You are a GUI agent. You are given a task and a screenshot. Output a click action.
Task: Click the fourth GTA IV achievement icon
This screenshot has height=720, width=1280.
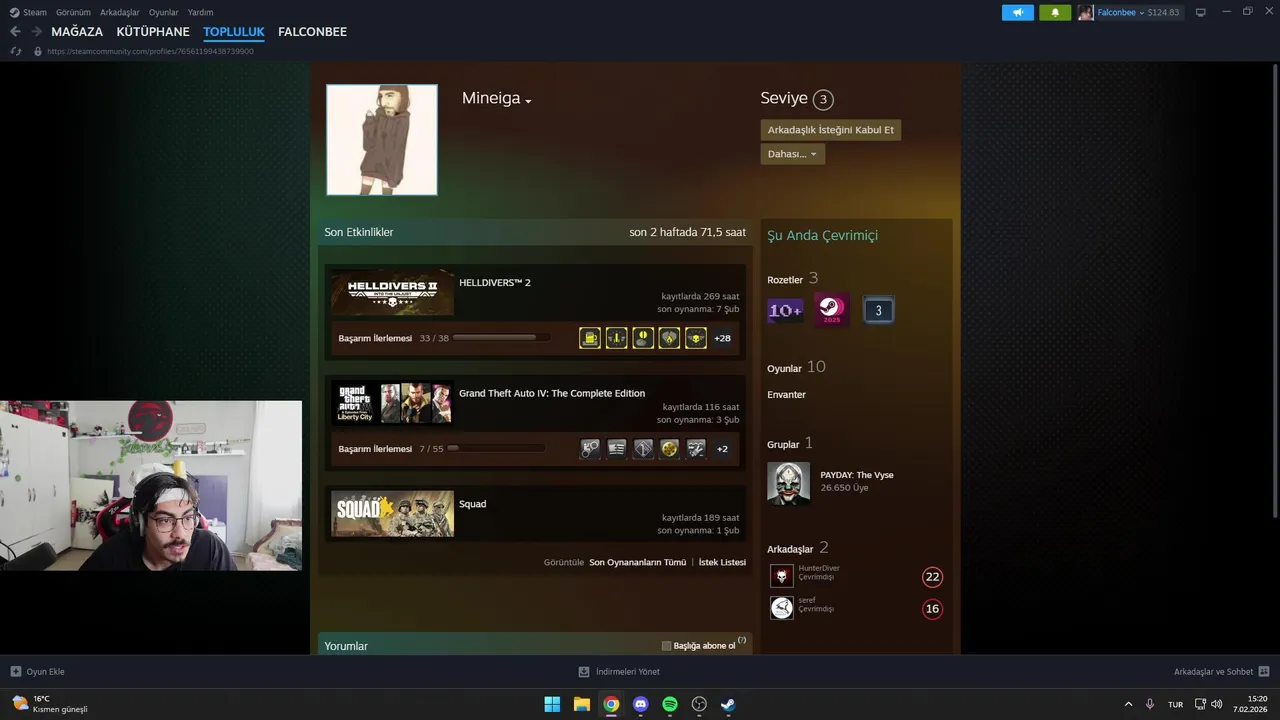click(x=669, y=449)
